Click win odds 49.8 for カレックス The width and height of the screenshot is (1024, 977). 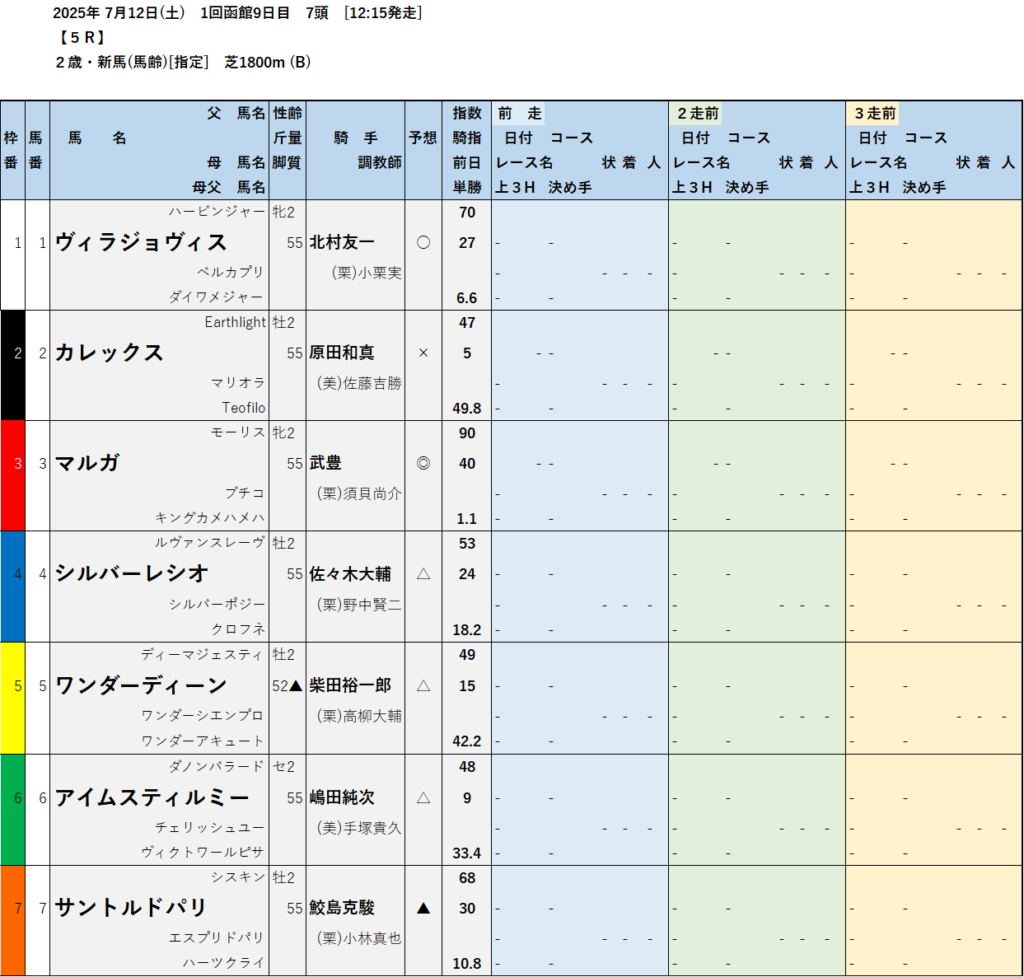coord(466,408)
